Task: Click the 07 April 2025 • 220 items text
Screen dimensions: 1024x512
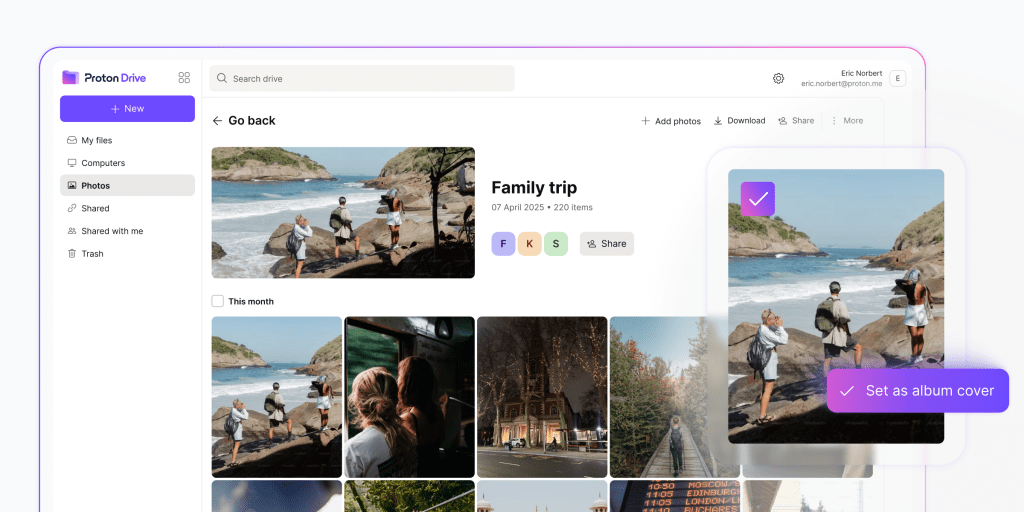Action: tap(542, 208)
